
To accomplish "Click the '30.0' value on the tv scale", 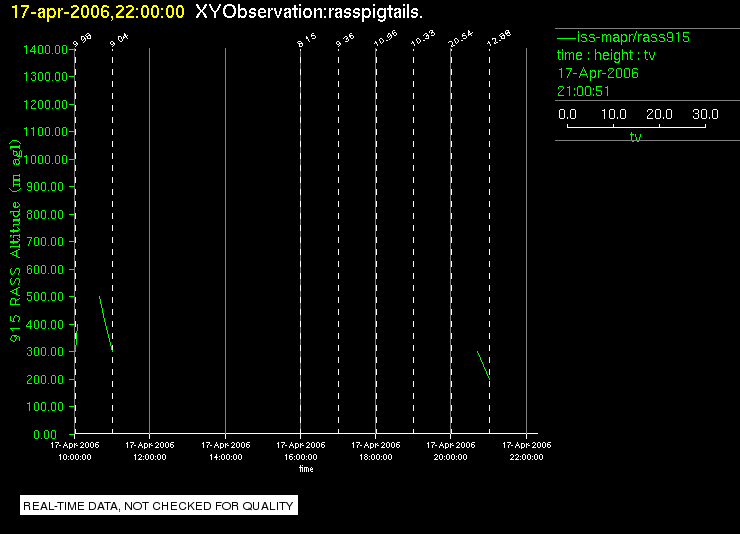I will point(705,114).
